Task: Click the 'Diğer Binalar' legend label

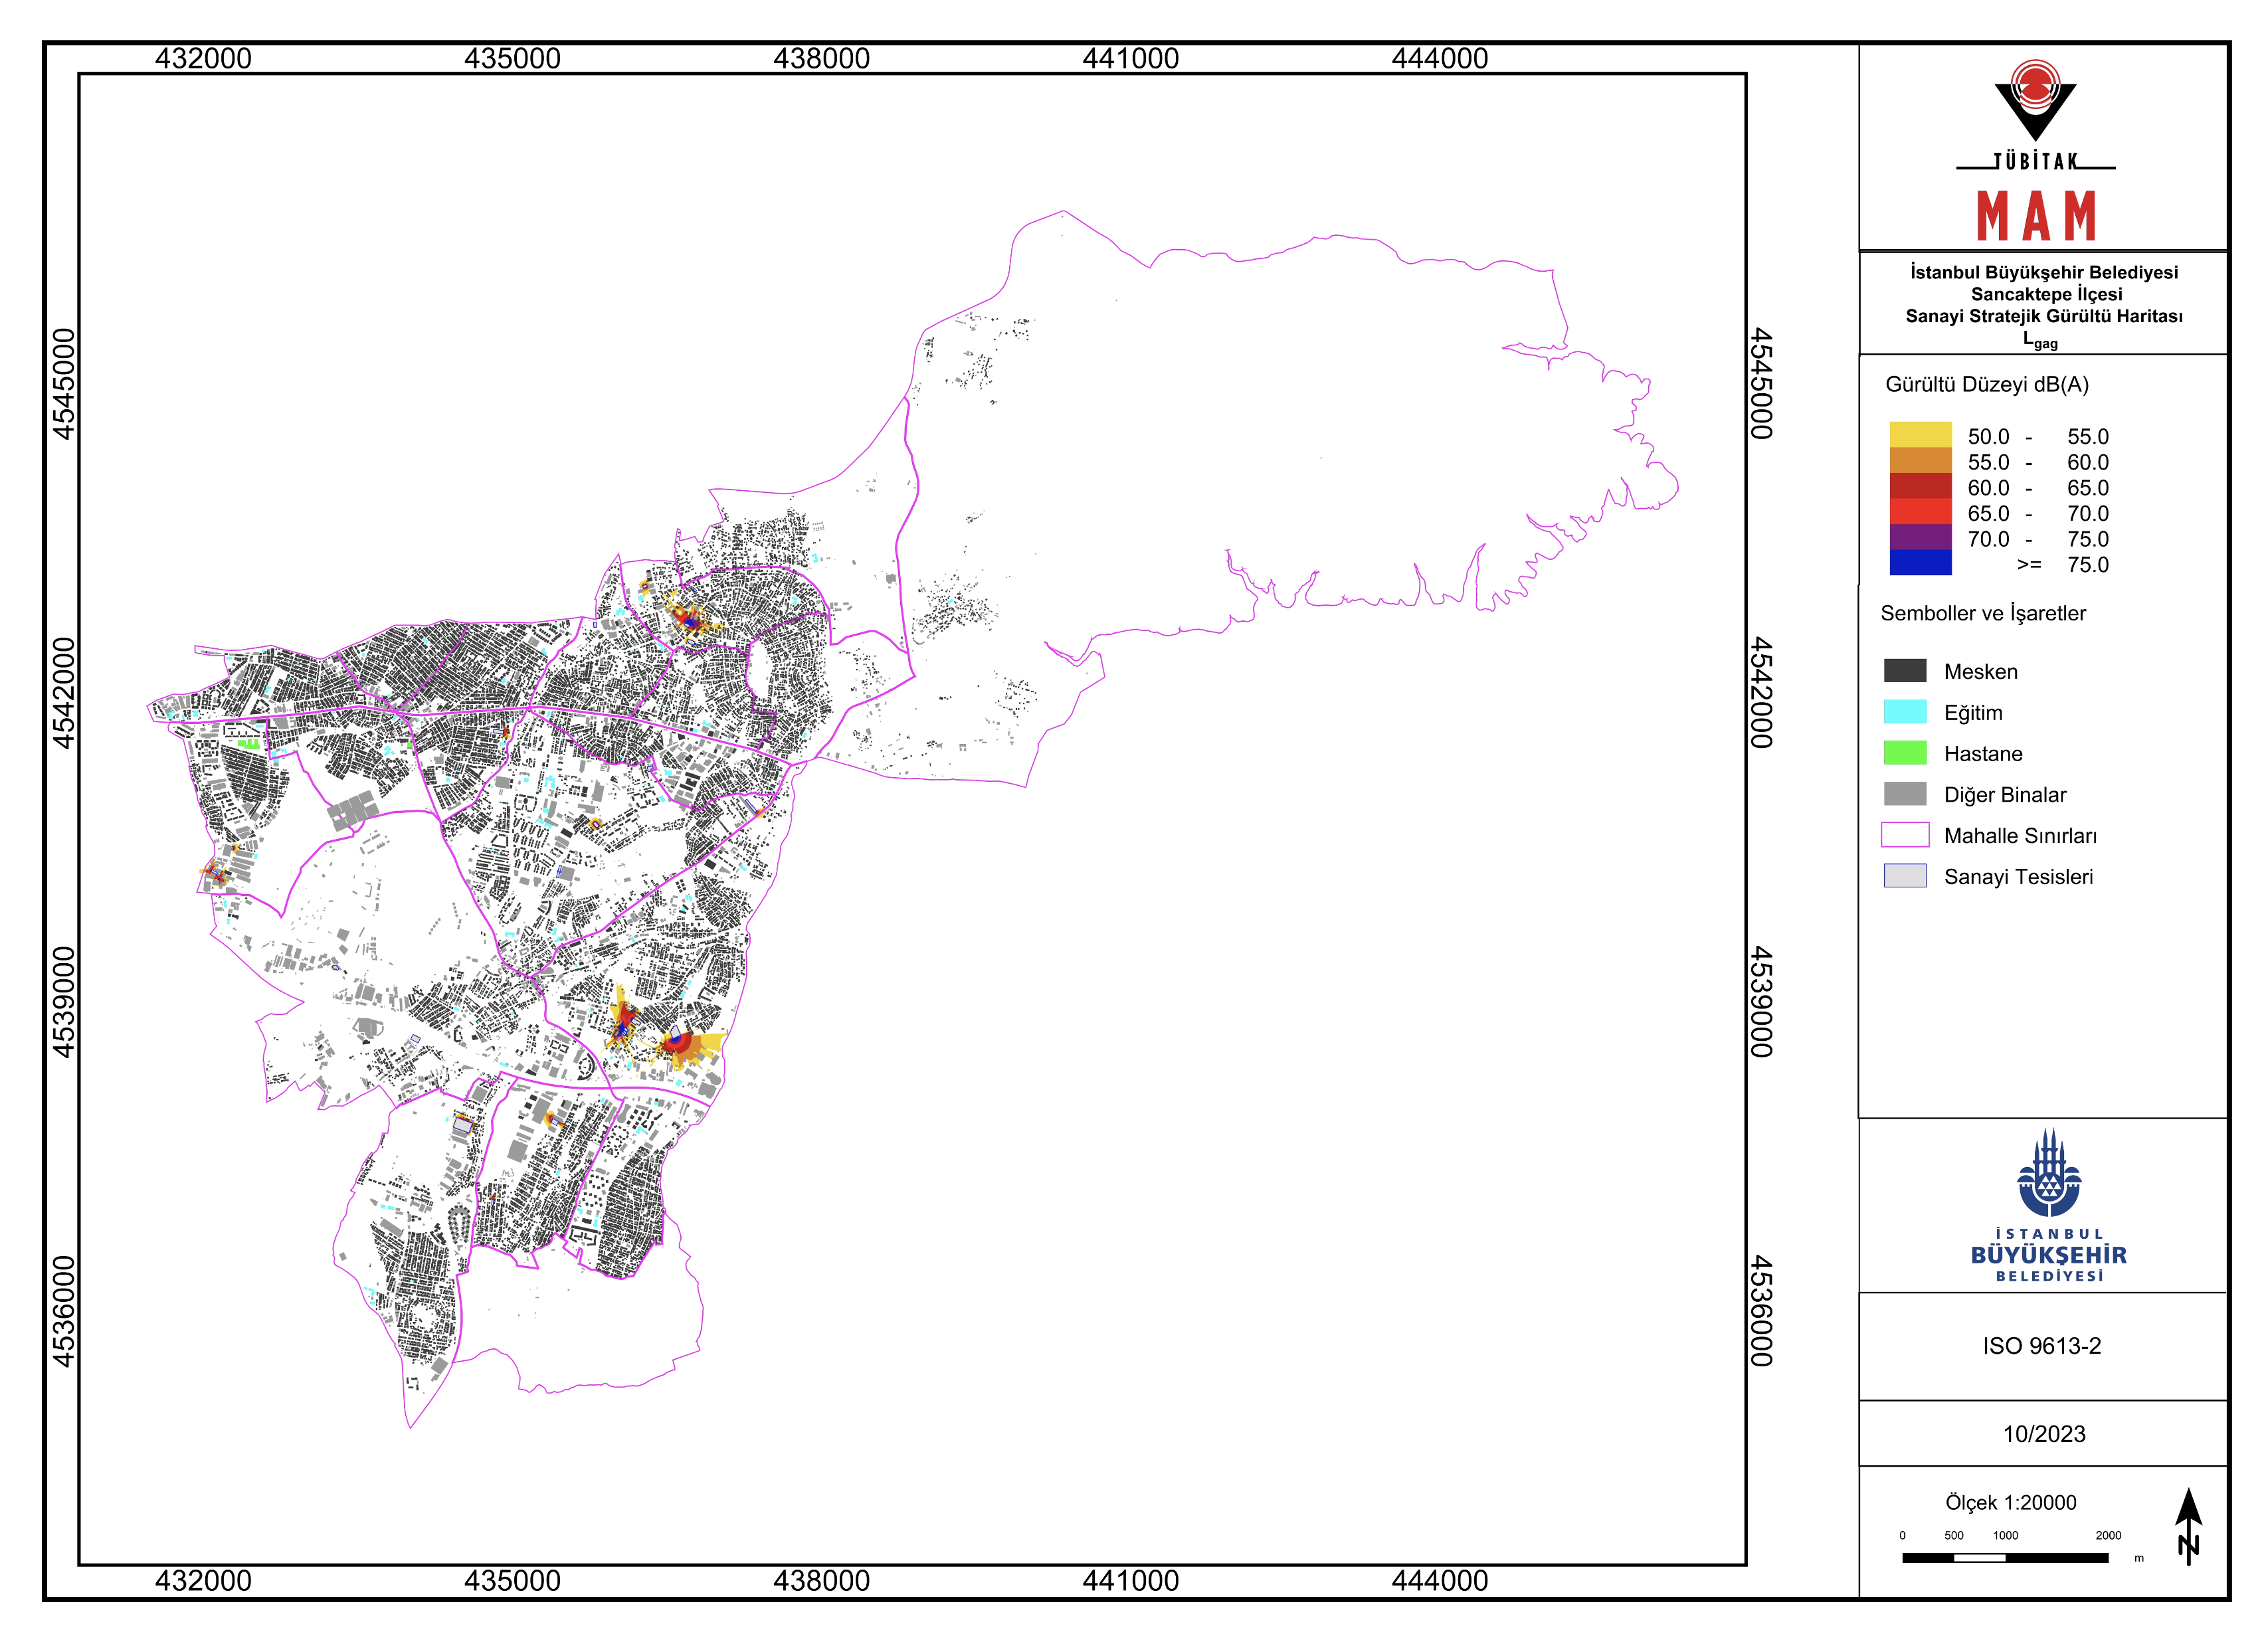Action: pyautogui.click(x=2005, y=795)
